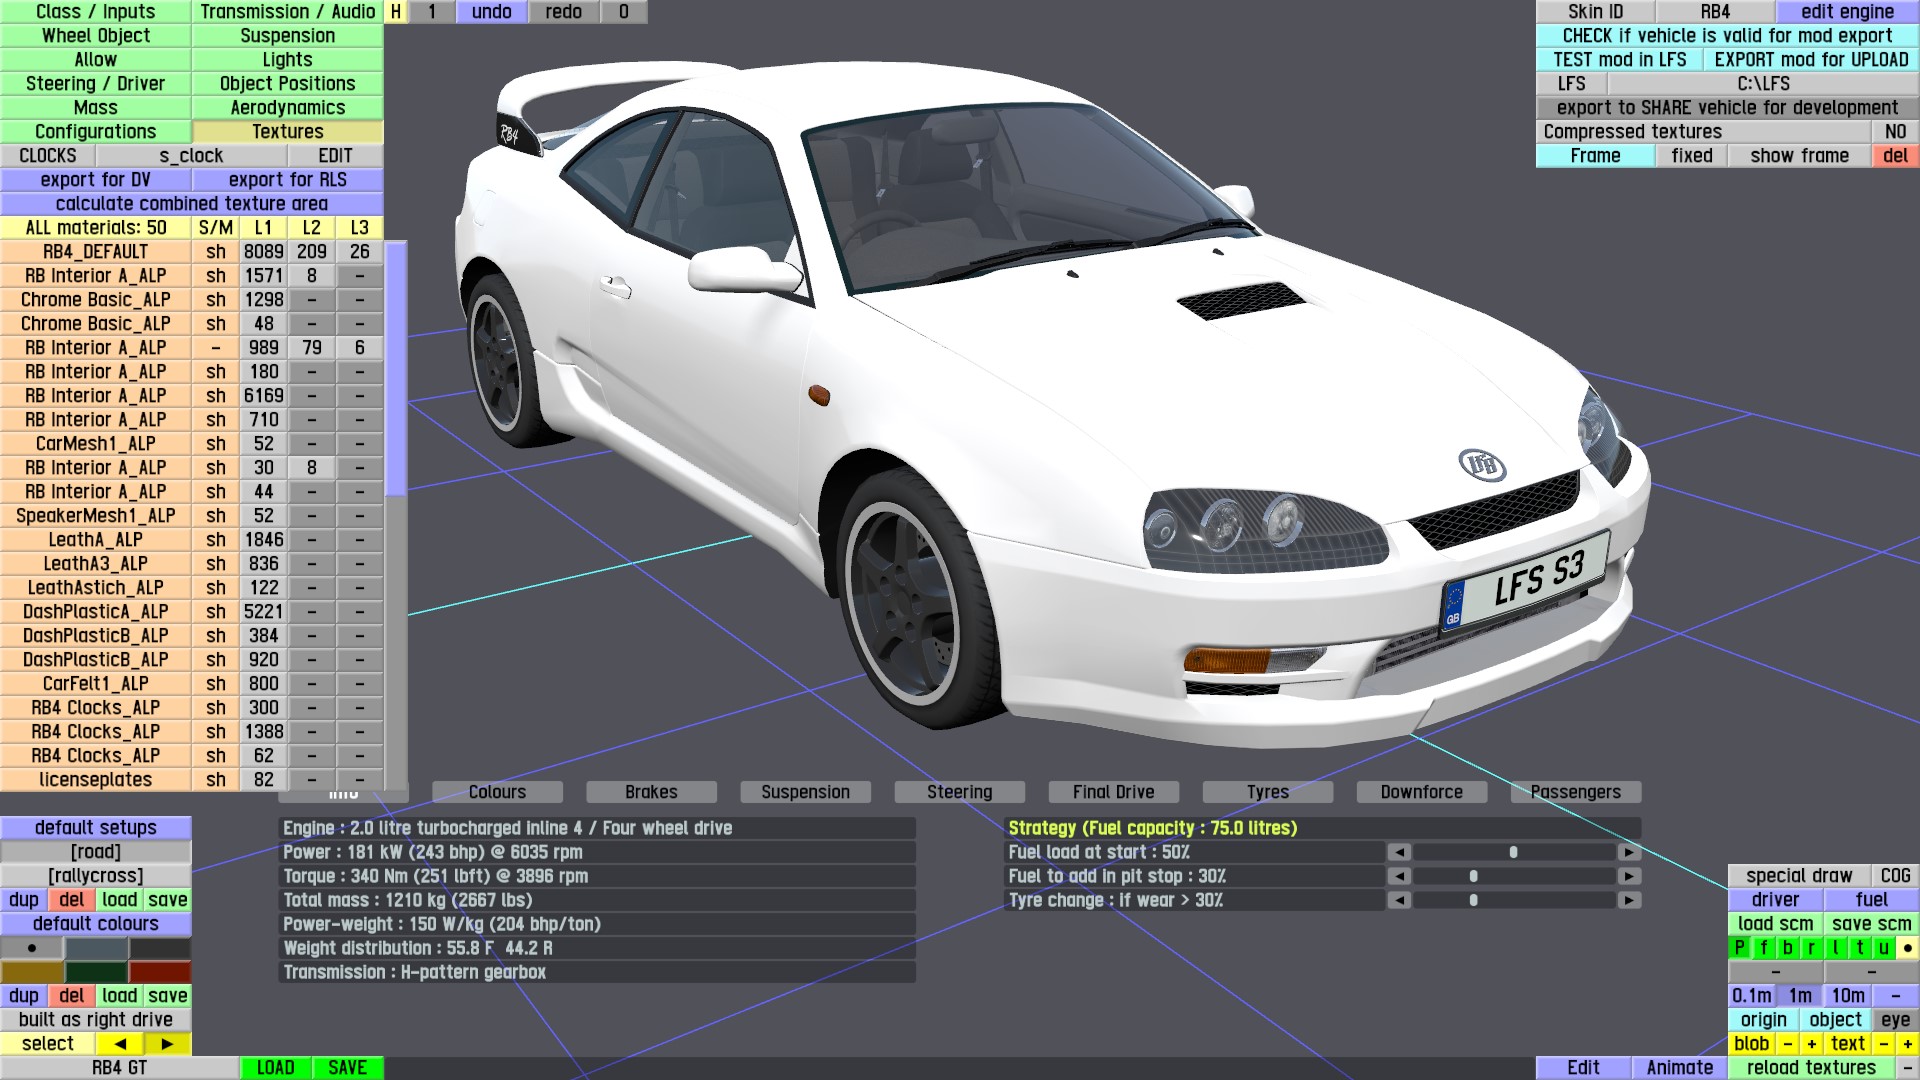
Task: Click the yellow dot view button
Action: click(x=1908, y=948)
